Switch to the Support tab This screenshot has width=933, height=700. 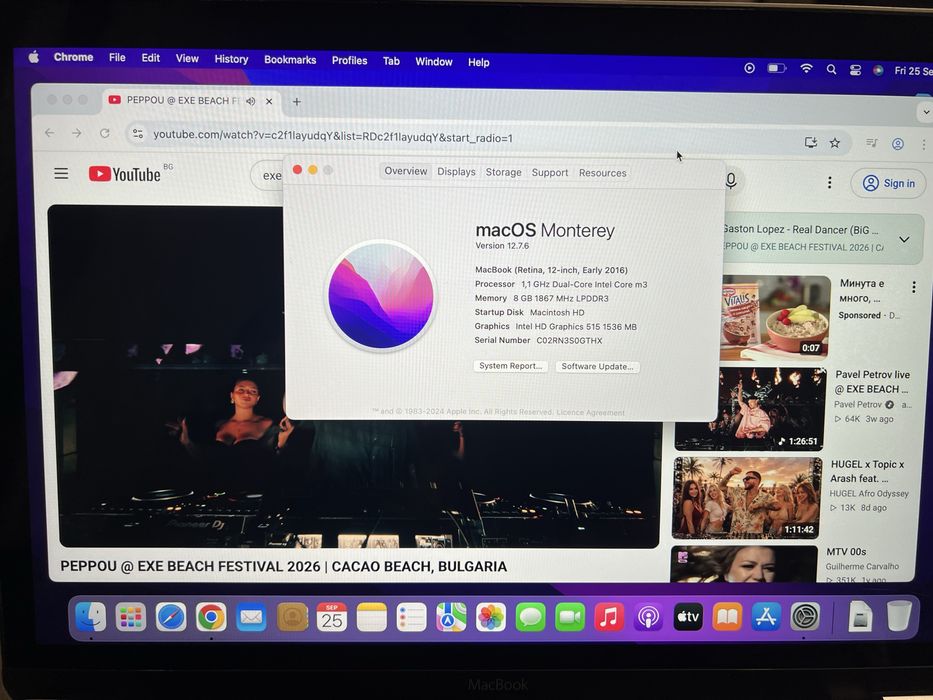pos(550,173)
